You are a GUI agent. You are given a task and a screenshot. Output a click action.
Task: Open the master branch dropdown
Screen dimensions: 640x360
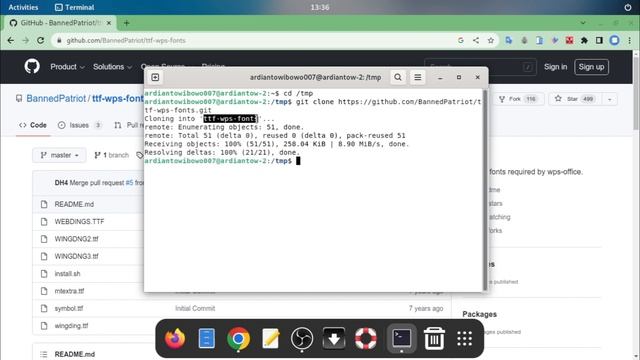(60, 155)
